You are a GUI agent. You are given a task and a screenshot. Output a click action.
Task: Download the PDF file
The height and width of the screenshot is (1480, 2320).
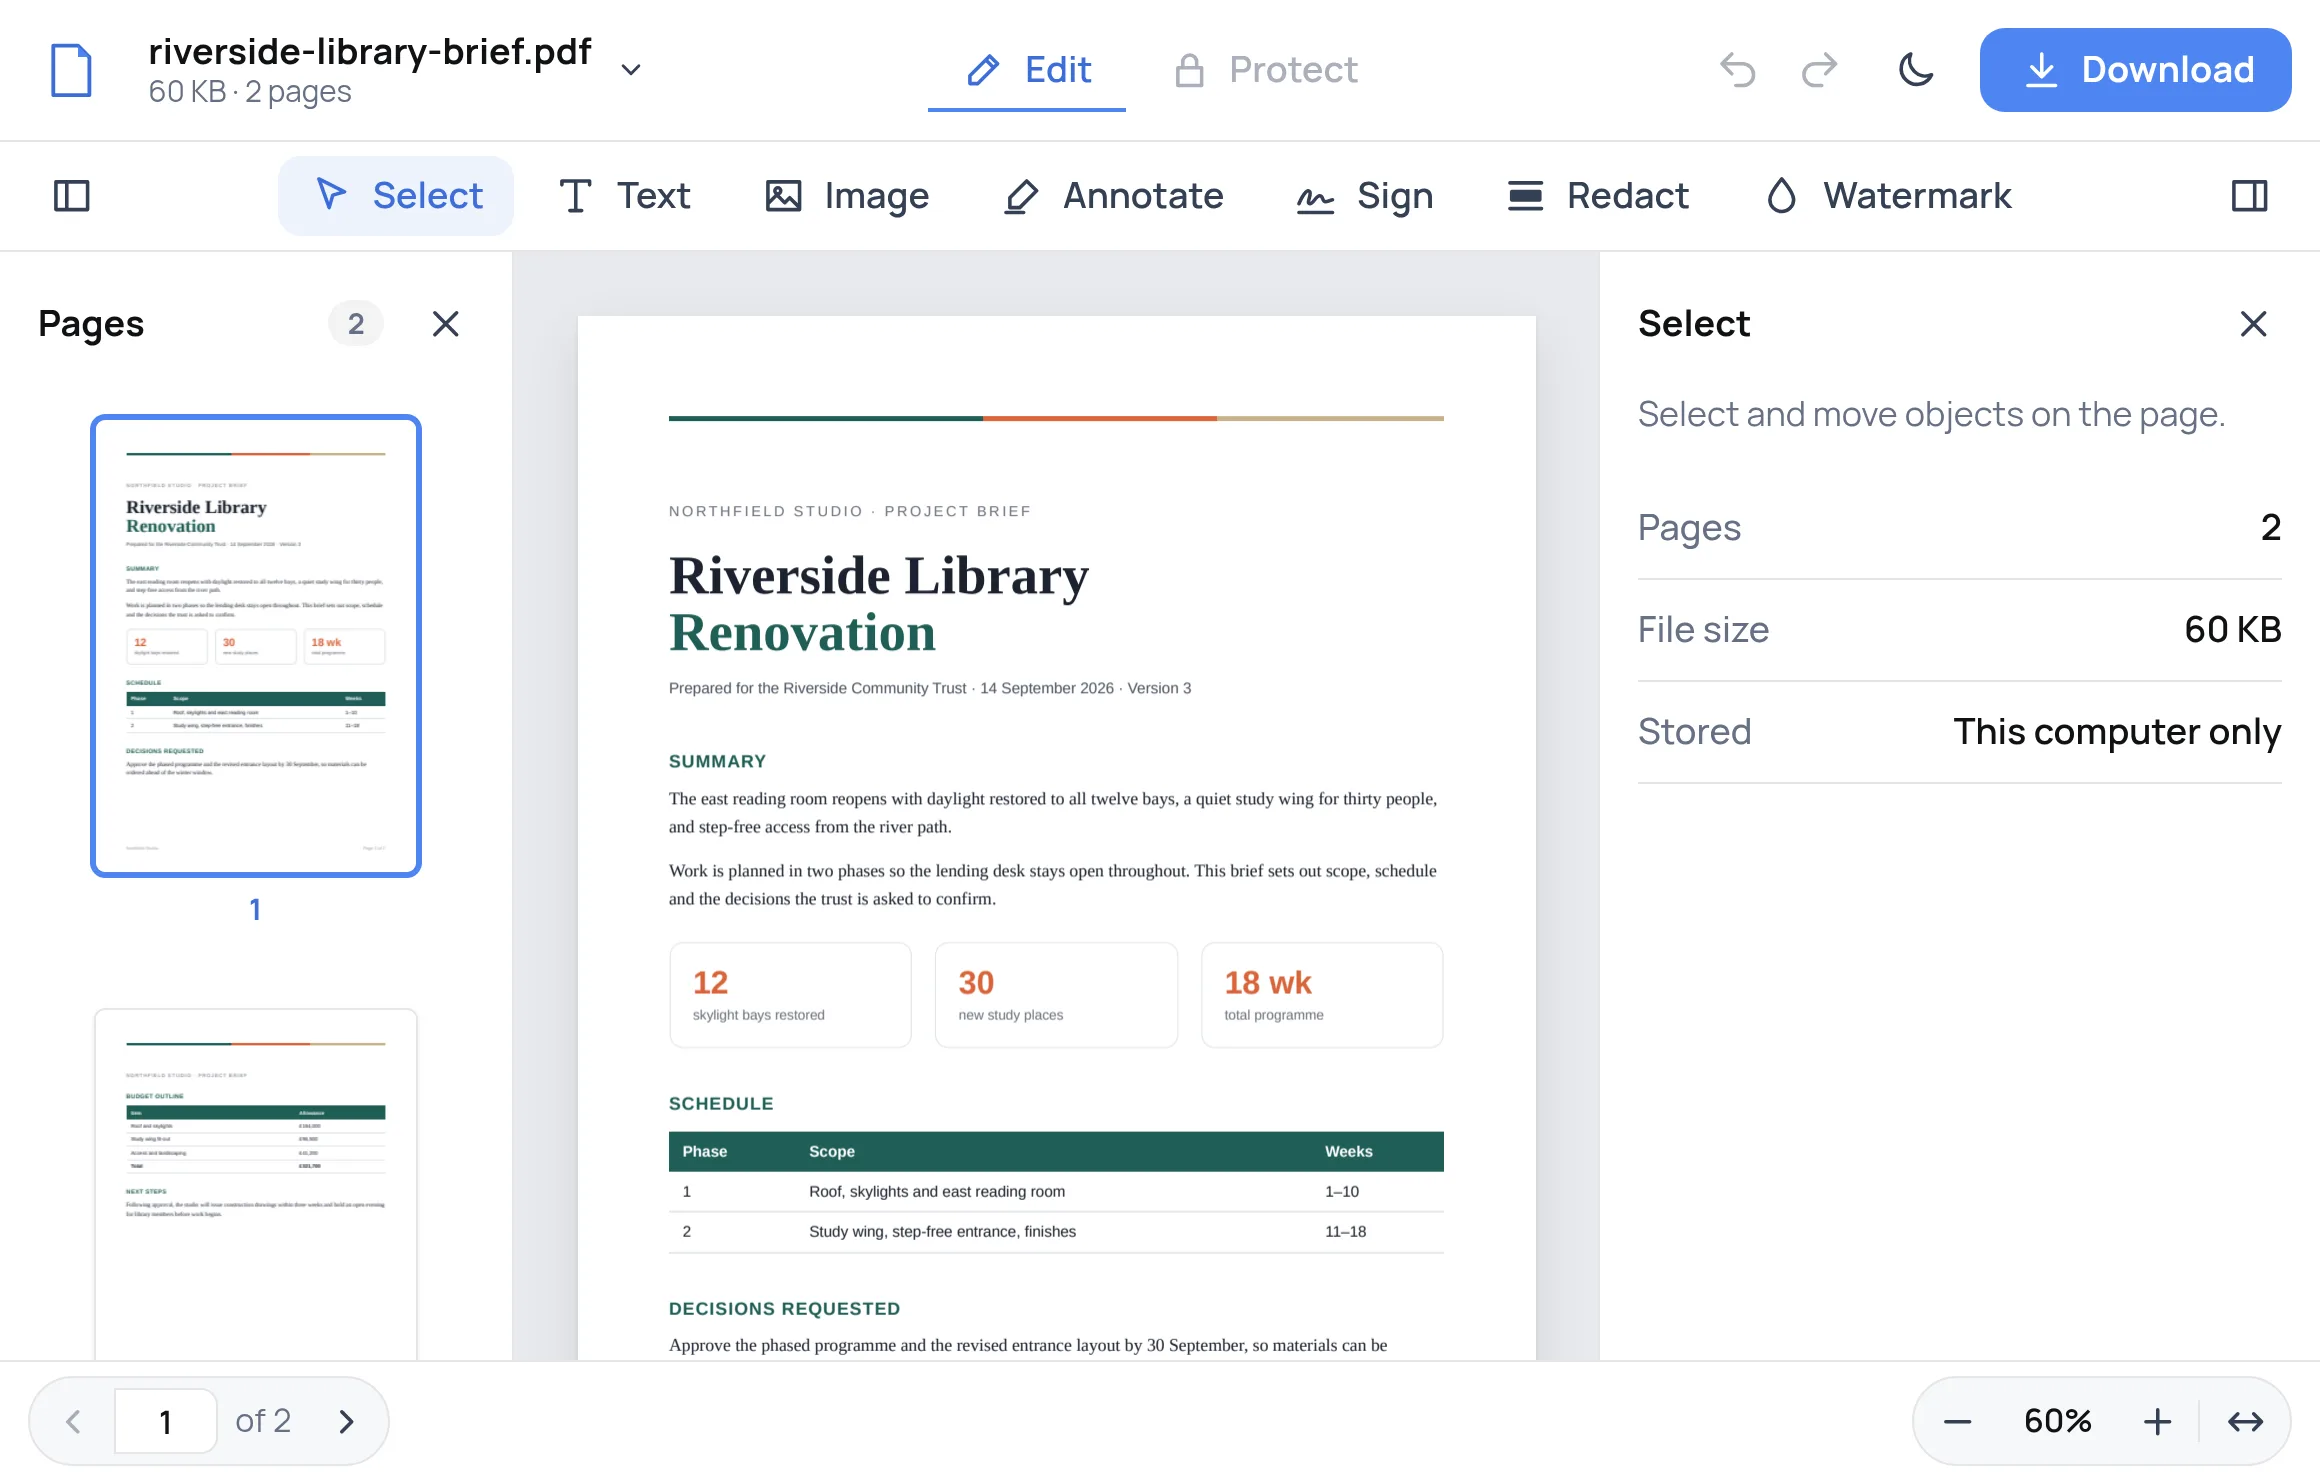click(x=2135, y=70)
